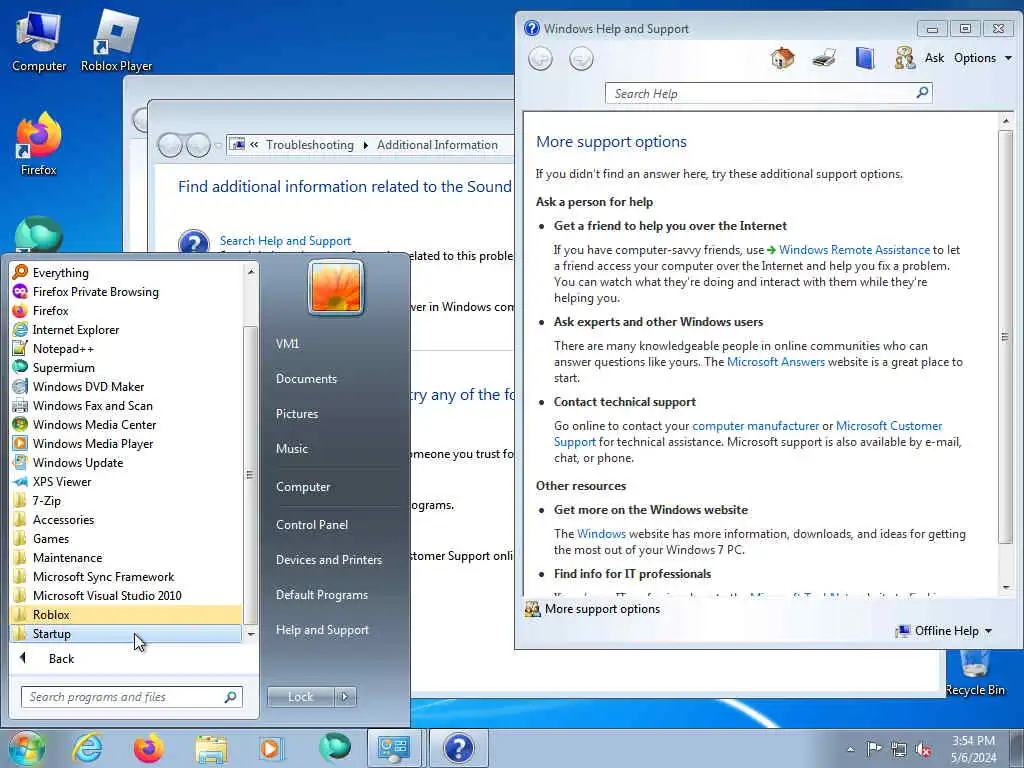Open Default Programs menu entry
This screenshot has width=1024, height=768.
pos(321,595)
